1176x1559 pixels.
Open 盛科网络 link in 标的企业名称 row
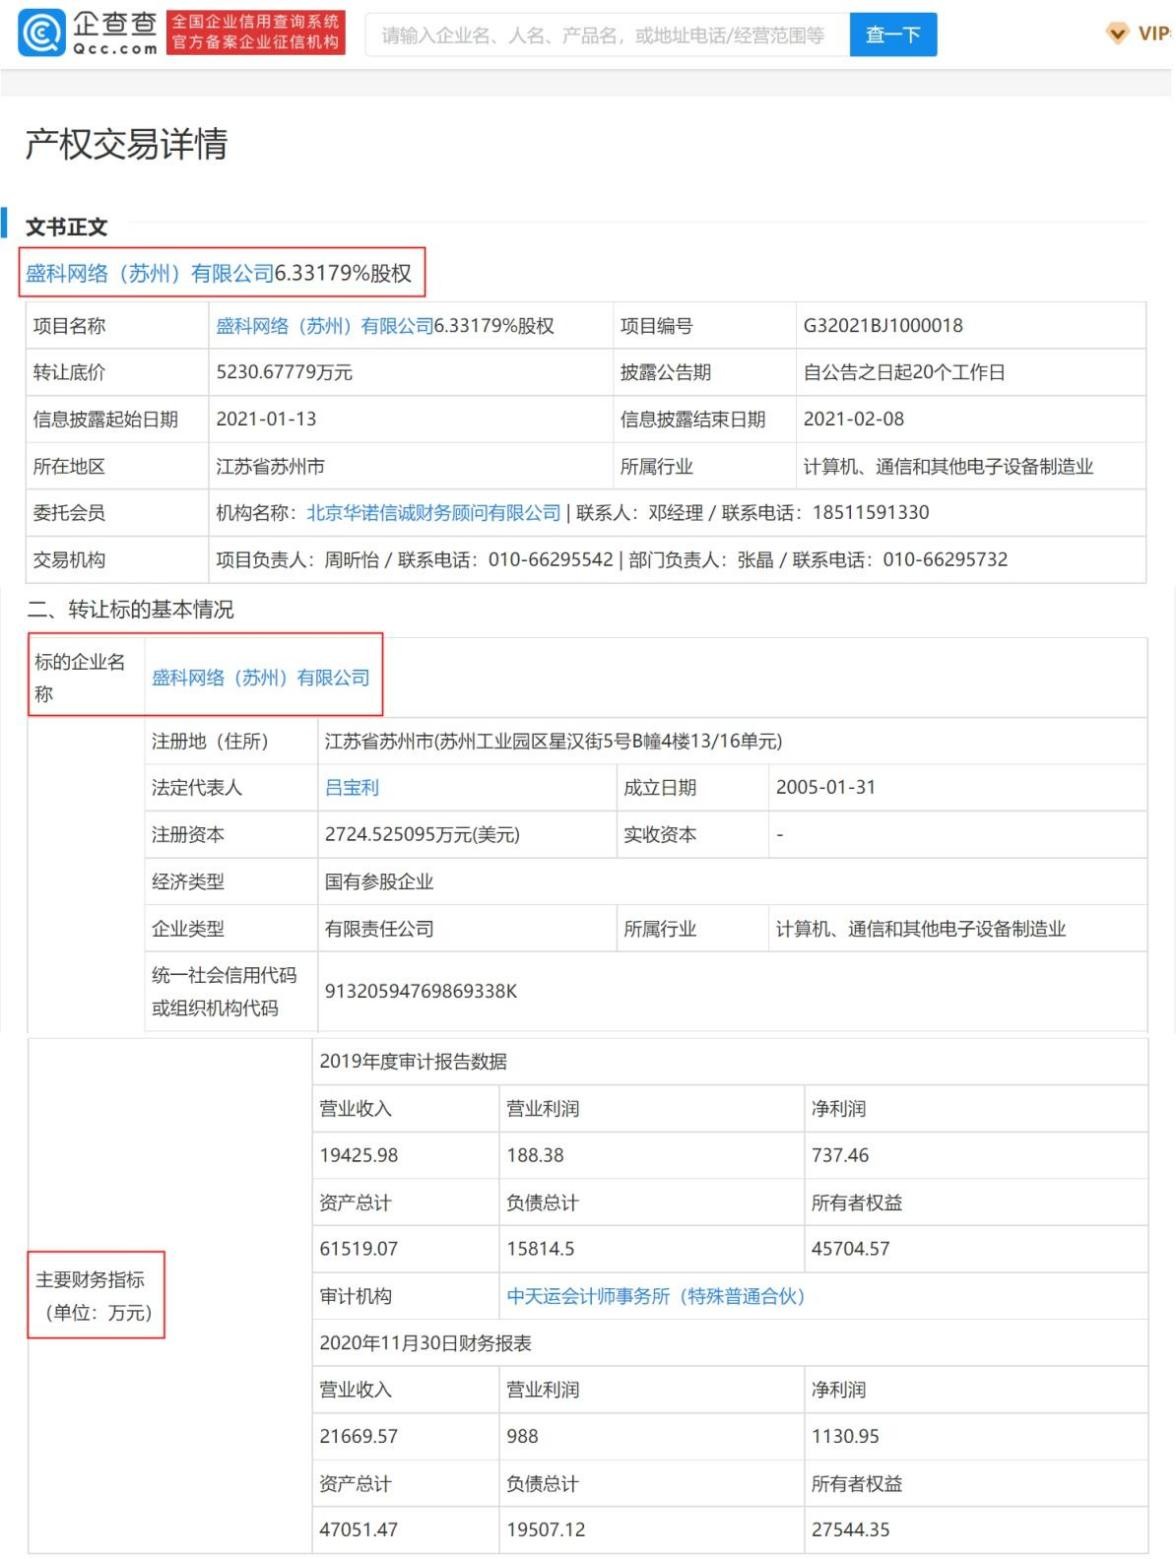(261, 677)
